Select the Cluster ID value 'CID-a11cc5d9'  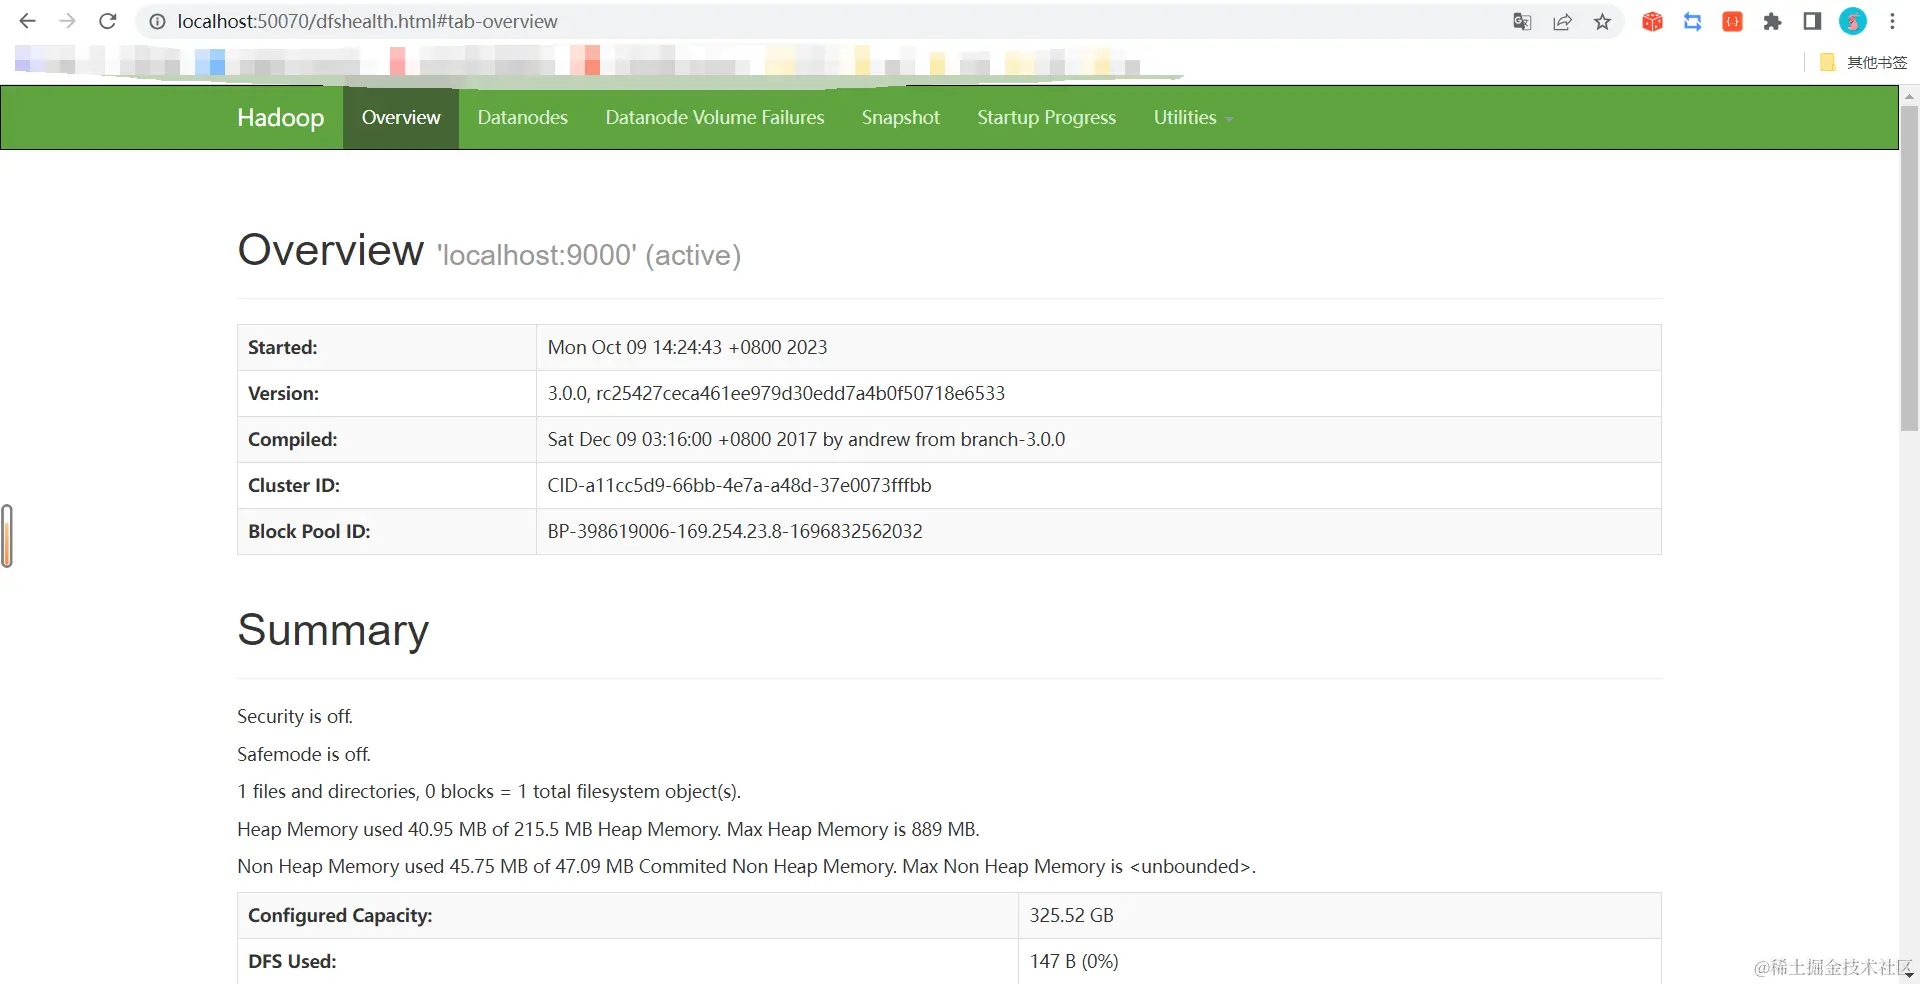(739, 485)
